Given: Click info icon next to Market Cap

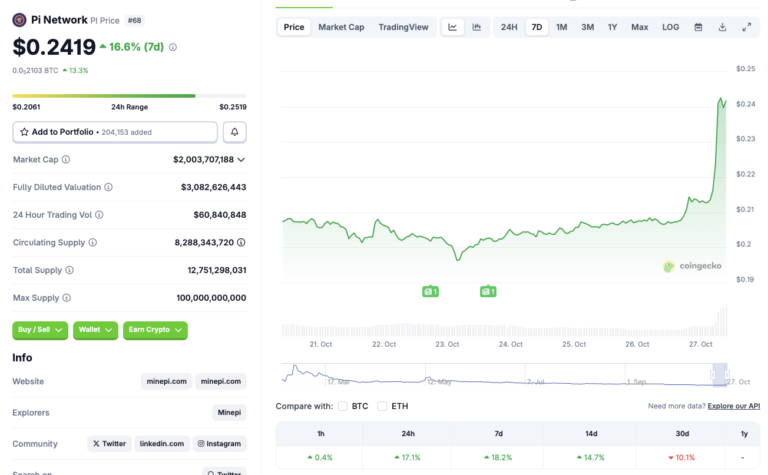Looking at the screenshot, I should tap(65, 160).
